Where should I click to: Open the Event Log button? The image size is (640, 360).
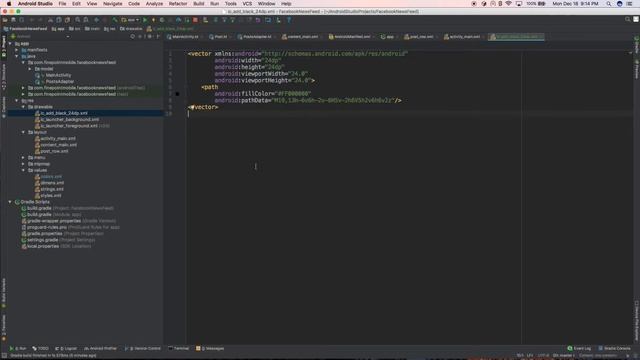coord(579,349)
